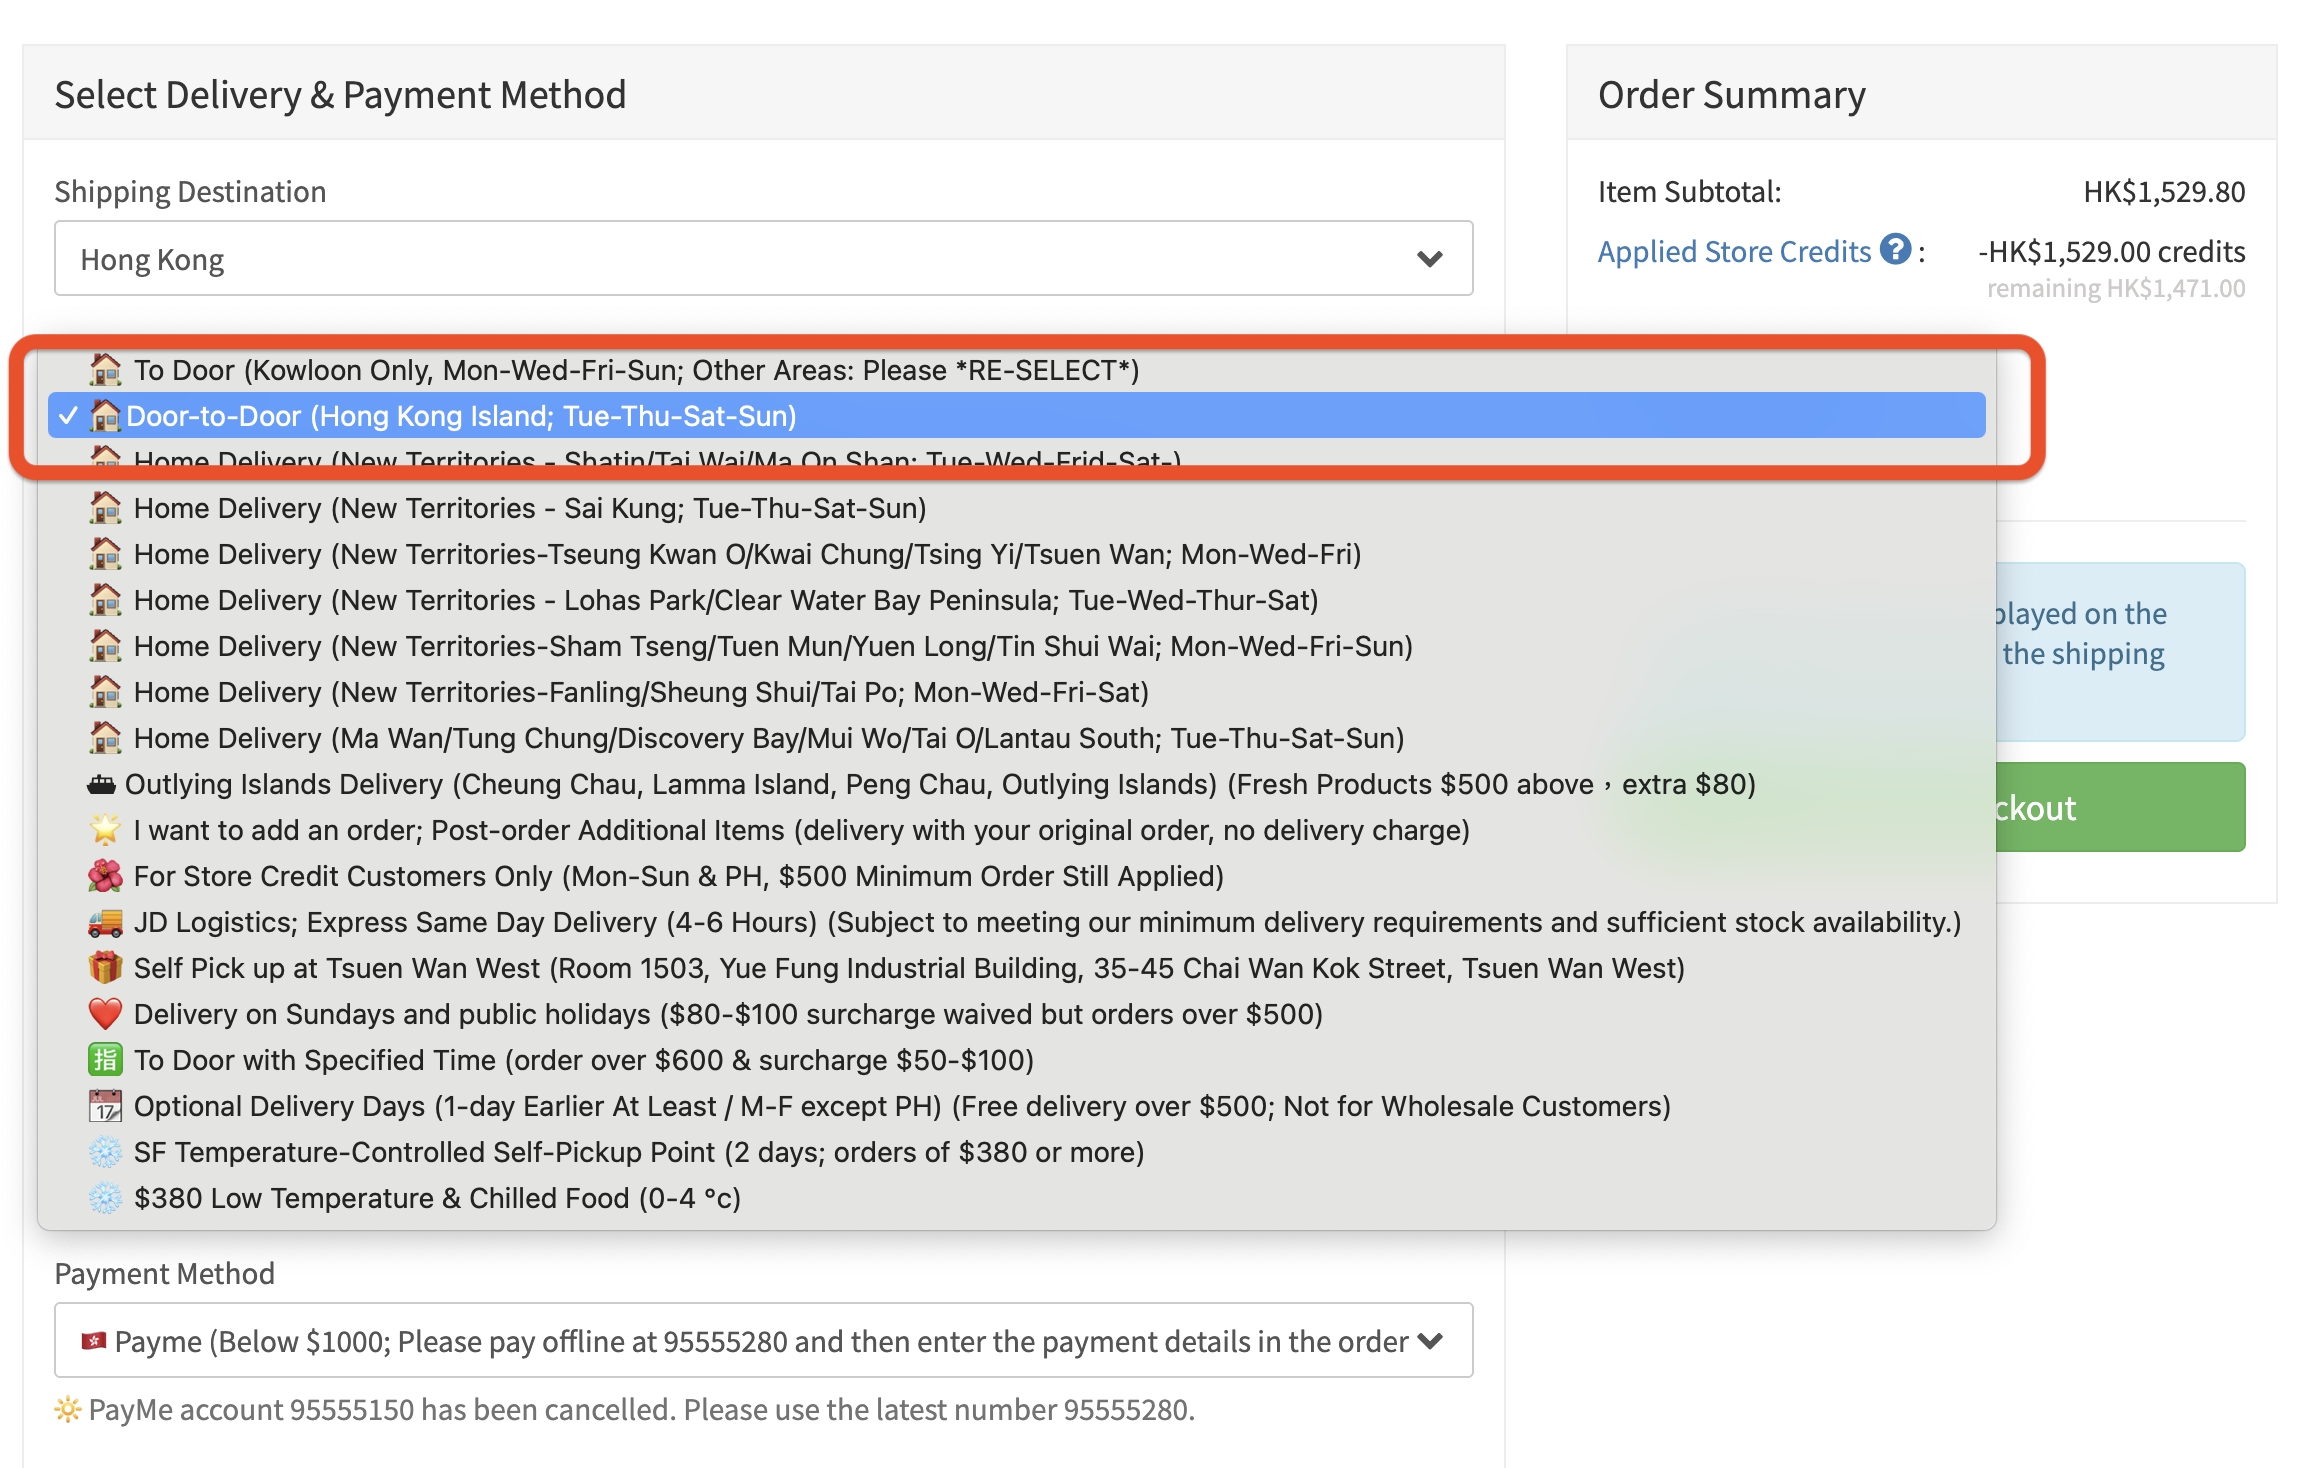Select $380 Low Temperature & Chilled Food

(437, 1198)
